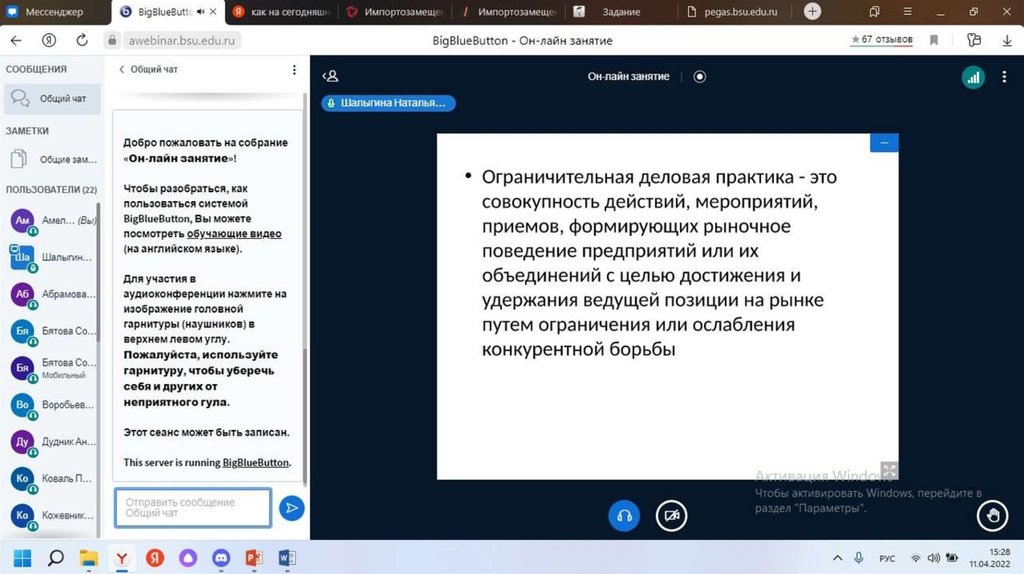This screenshot has width=1024, height=574.
Task: Click the awebinar.bsu.edu.ru address field
Action: pyautogui.click(x=181, y=40)
